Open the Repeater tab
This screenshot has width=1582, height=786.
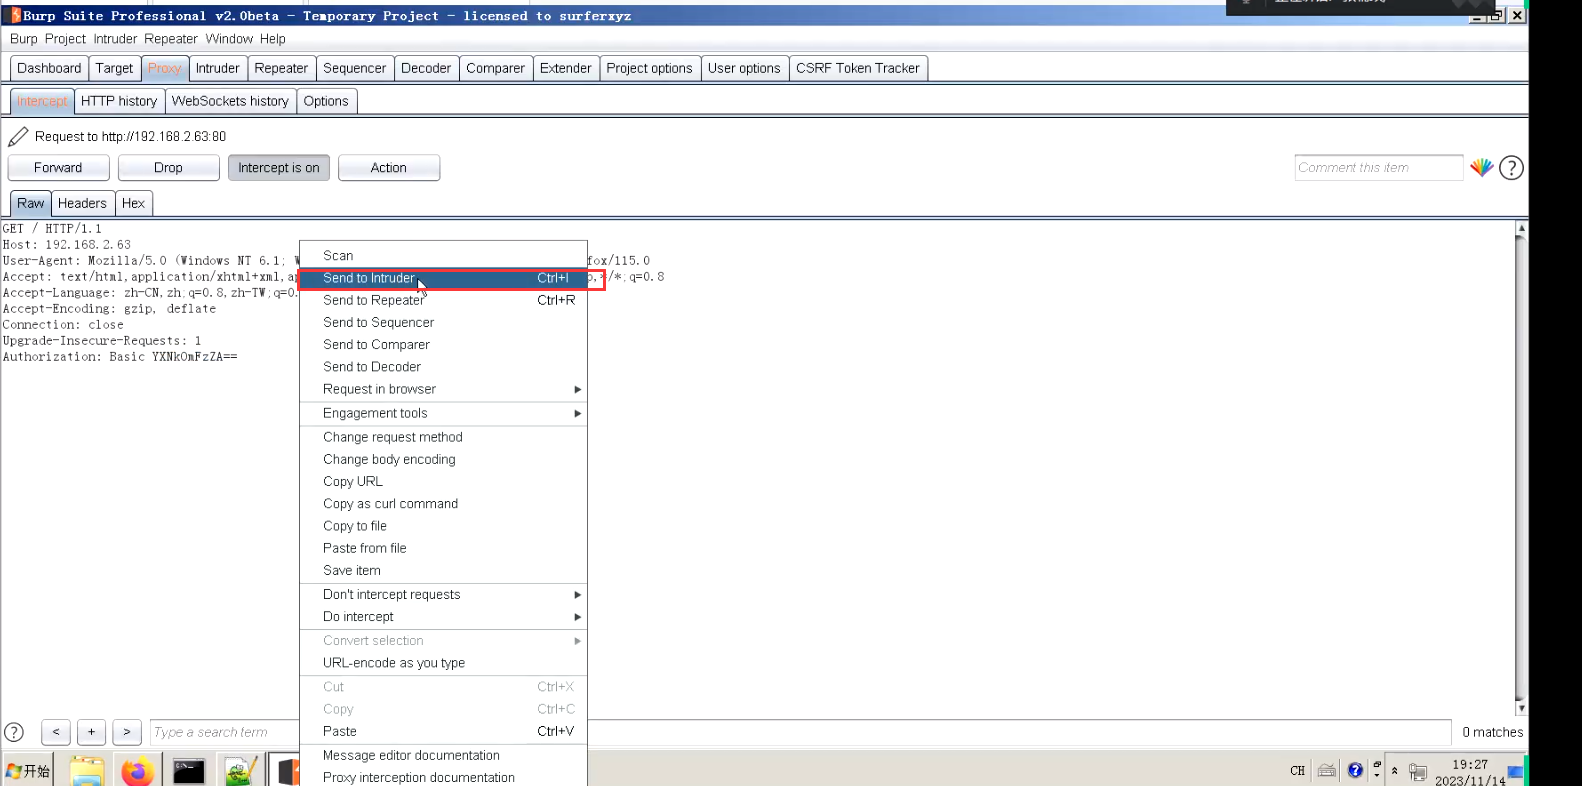click(281, 68)
